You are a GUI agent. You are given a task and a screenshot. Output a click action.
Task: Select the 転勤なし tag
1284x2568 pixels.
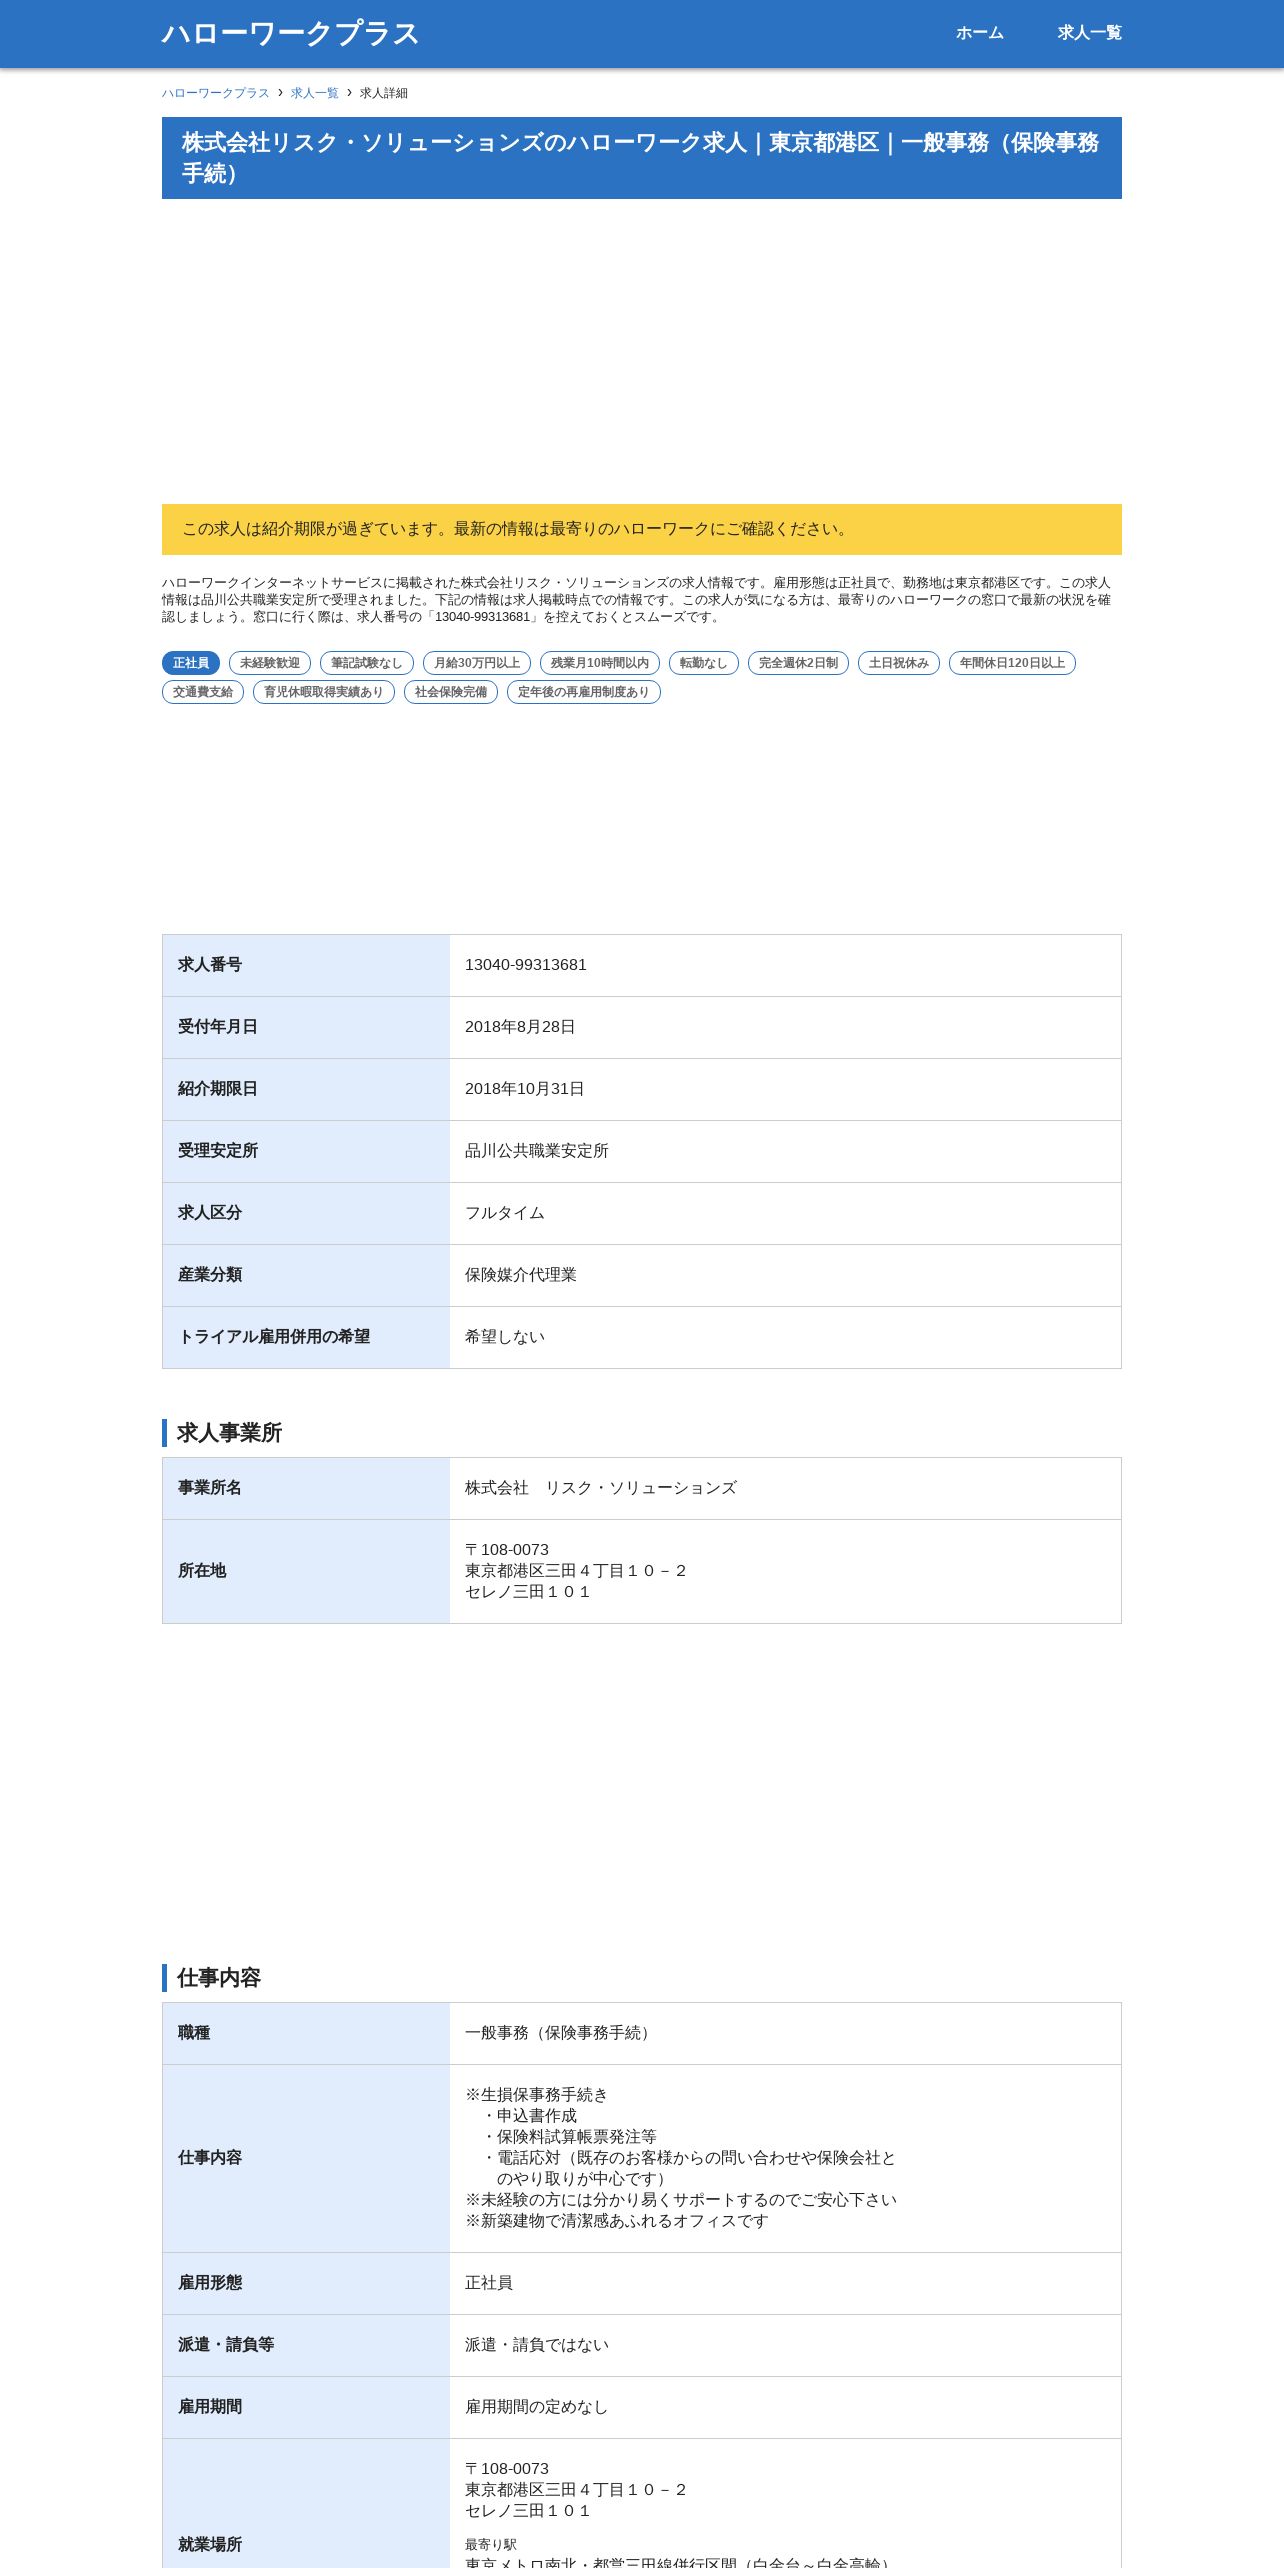pyautogui.click(x=704, y=663)
